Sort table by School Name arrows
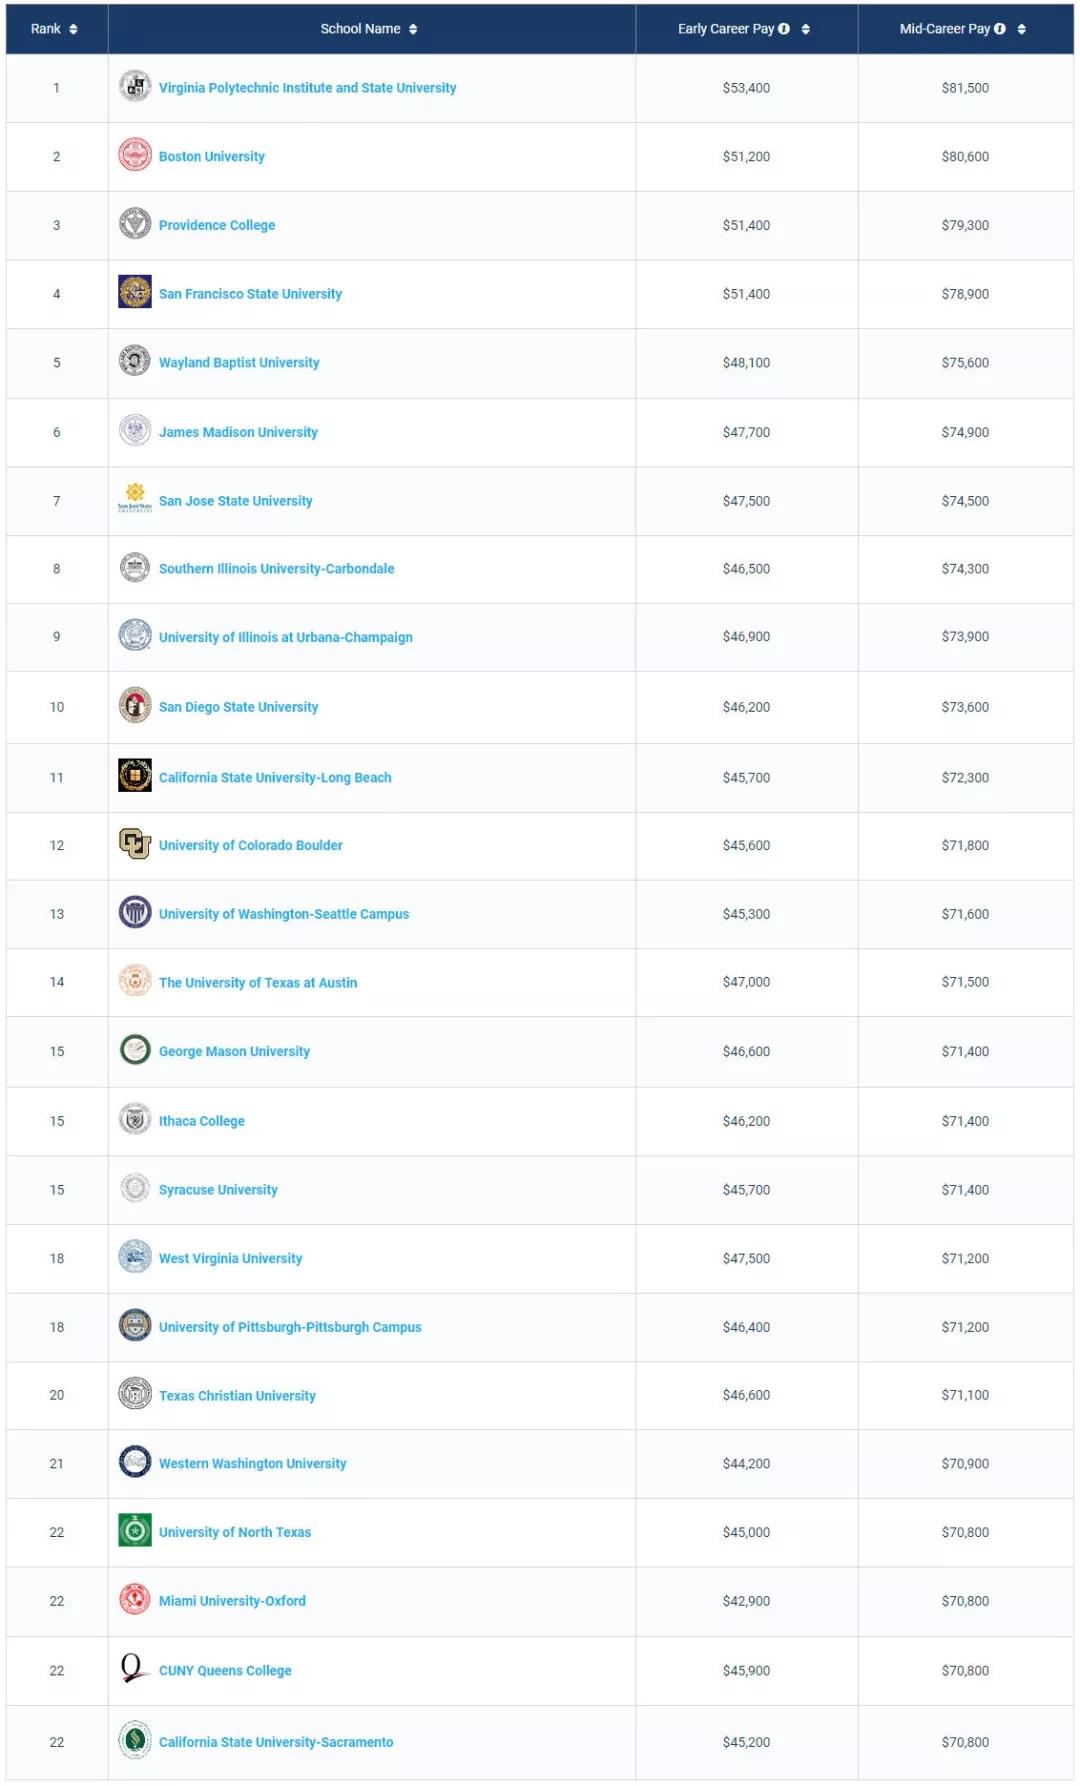This screenshot has width=1080, height=1786. point(413,29)
